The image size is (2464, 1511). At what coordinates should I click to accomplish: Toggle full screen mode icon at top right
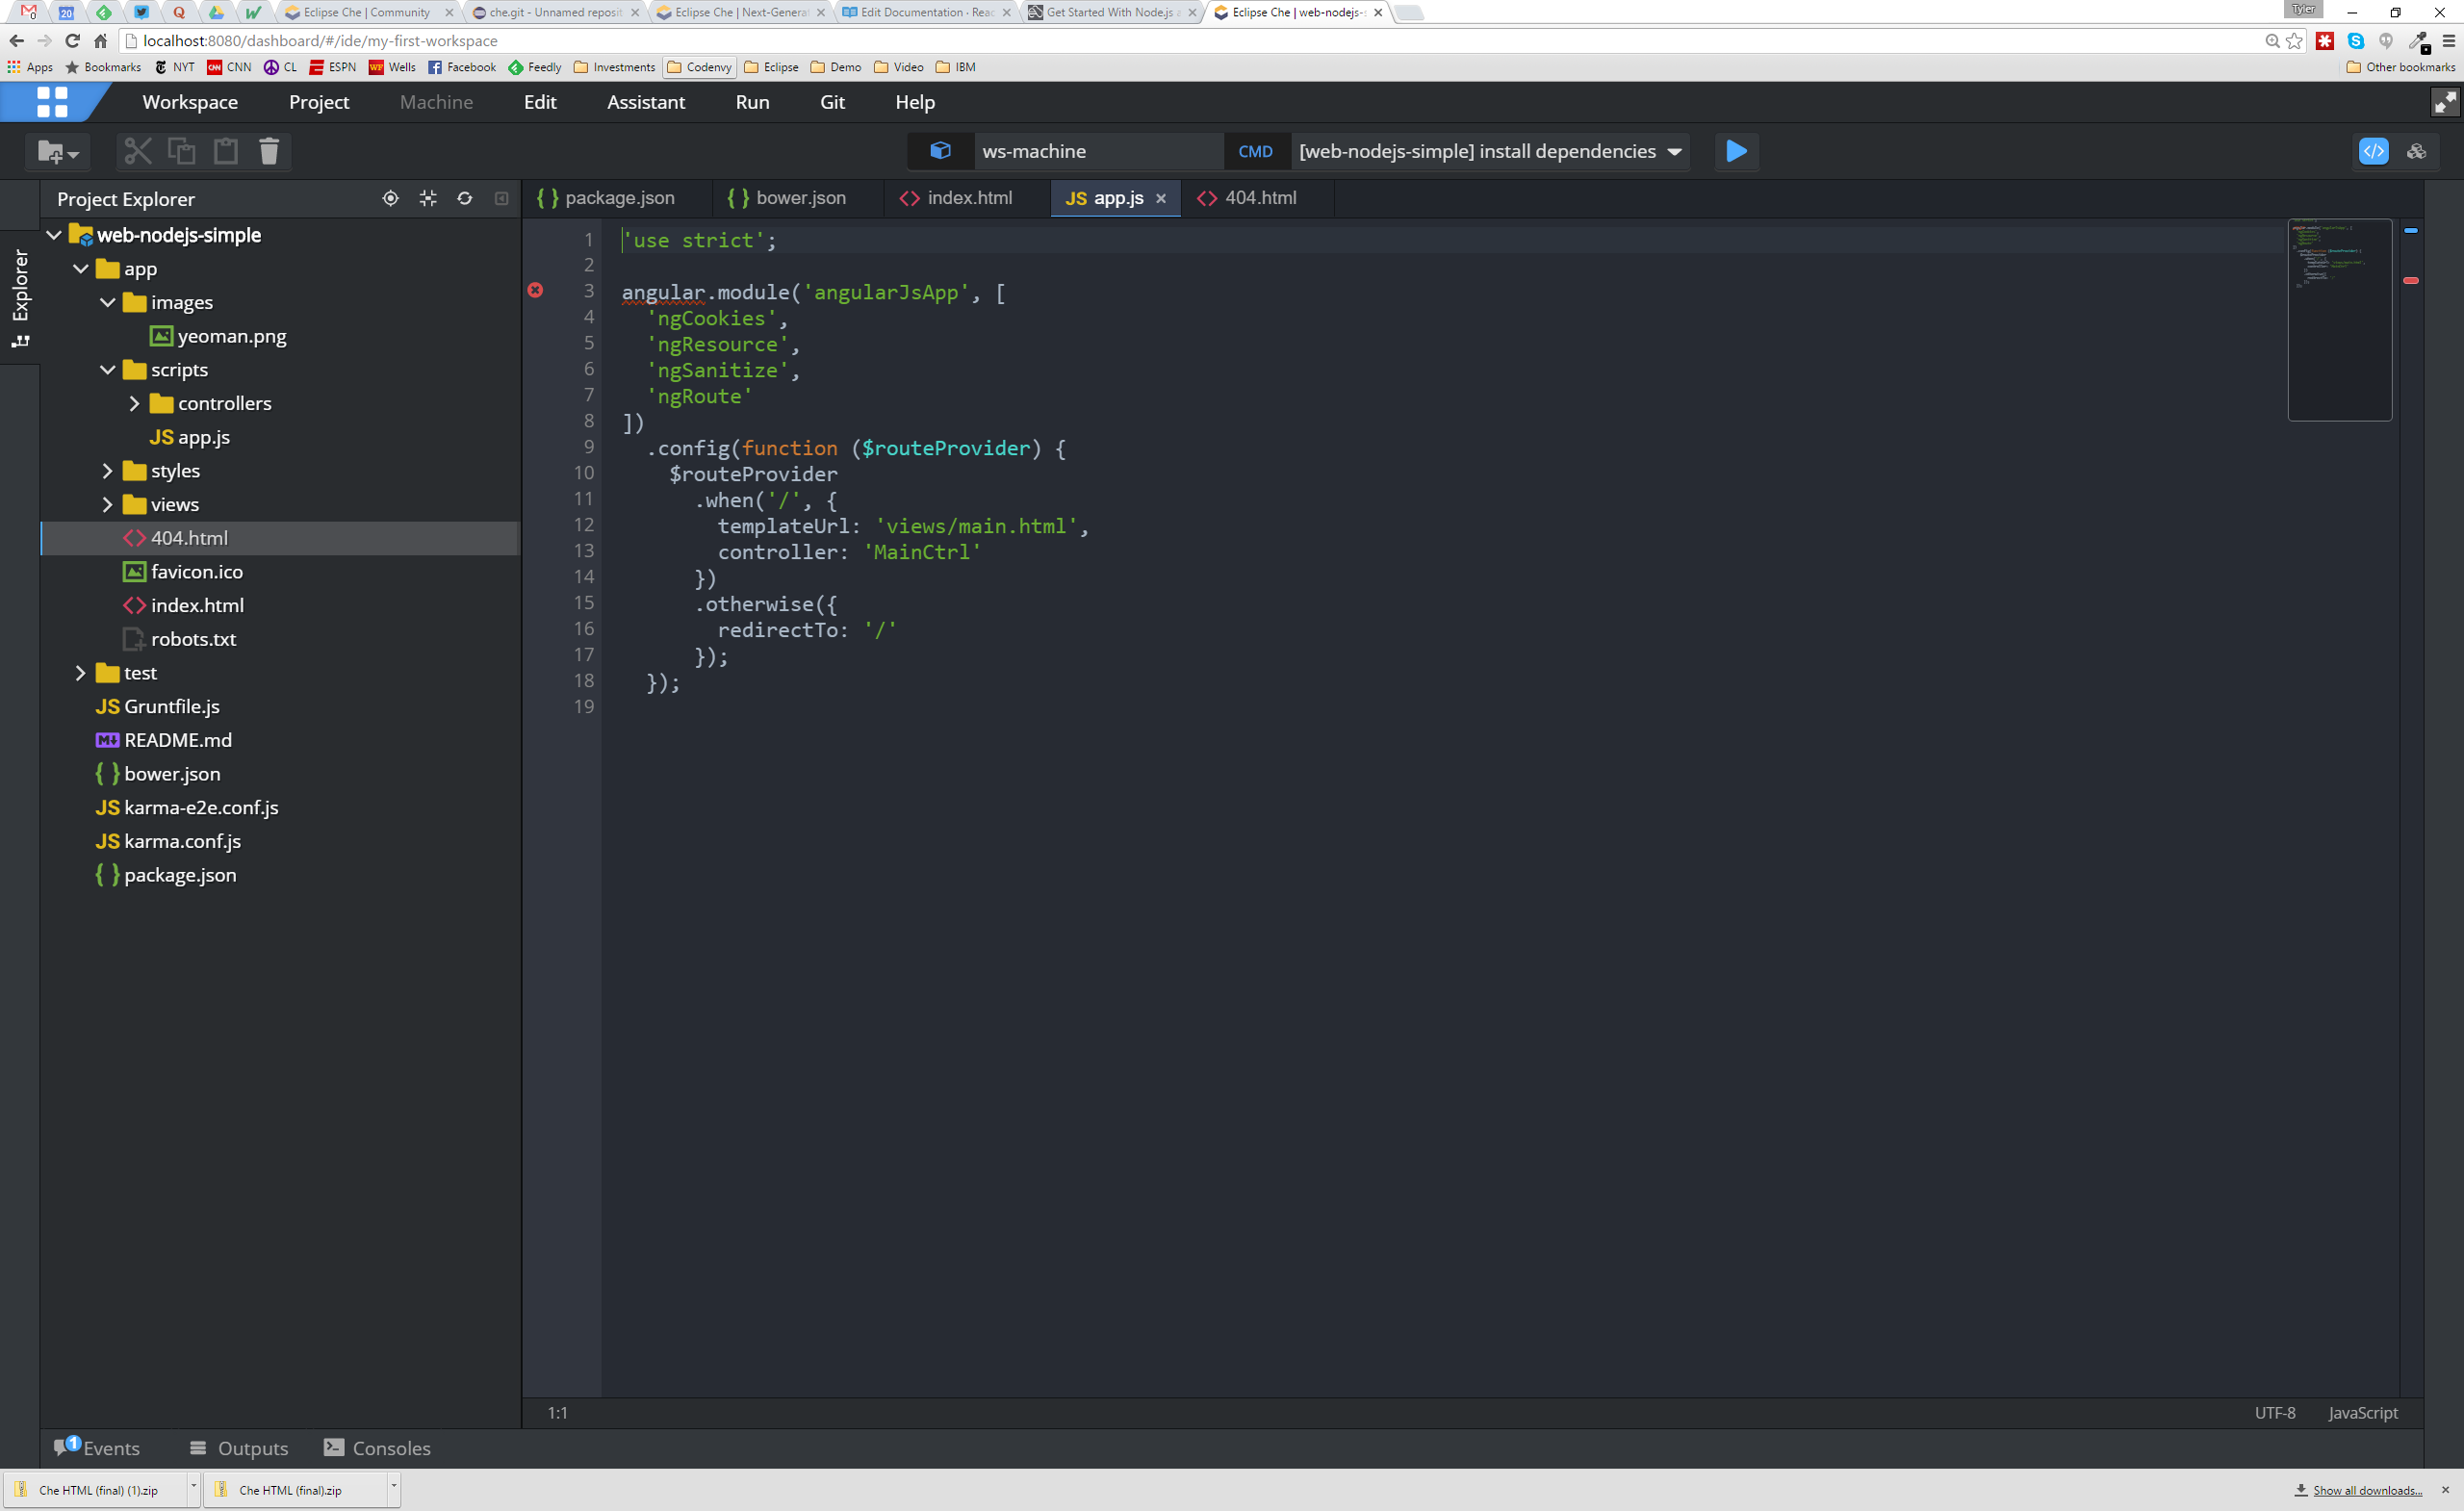point(2444,102)
